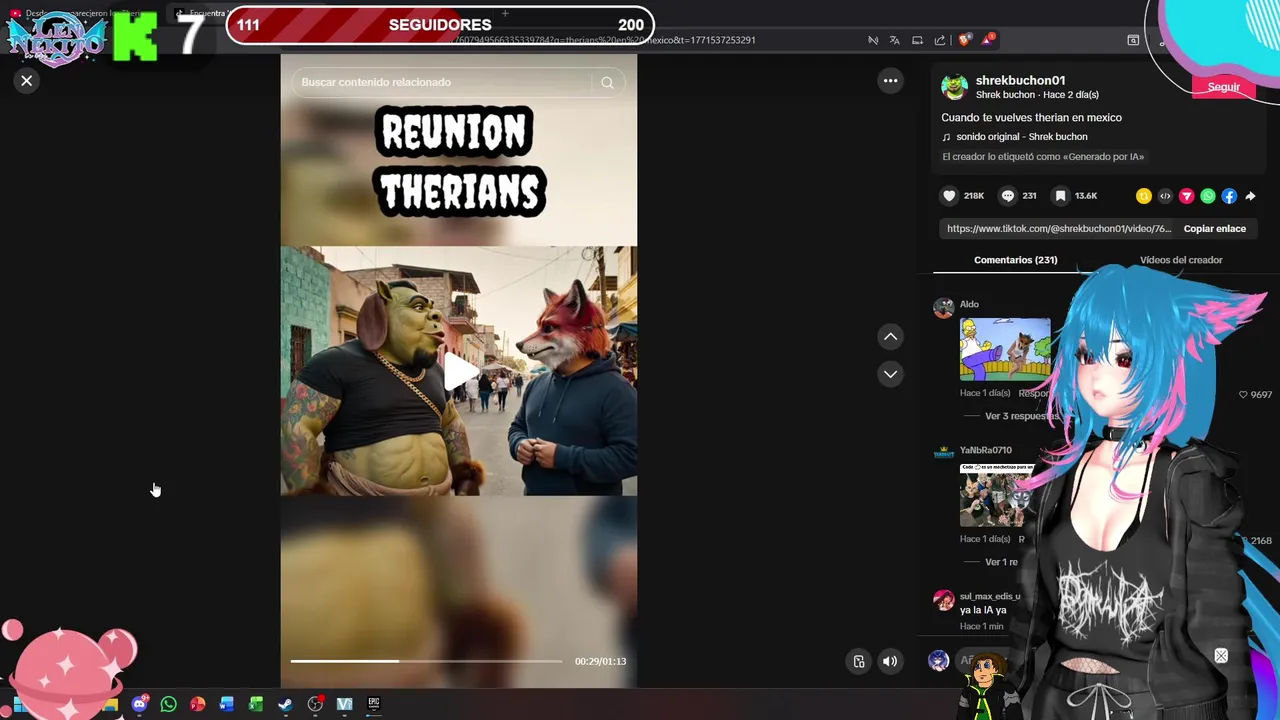Viewport: 1280px width, 720px height.
Task: Click the music note icon beside sonido original
Action: (x=946, y=137)
